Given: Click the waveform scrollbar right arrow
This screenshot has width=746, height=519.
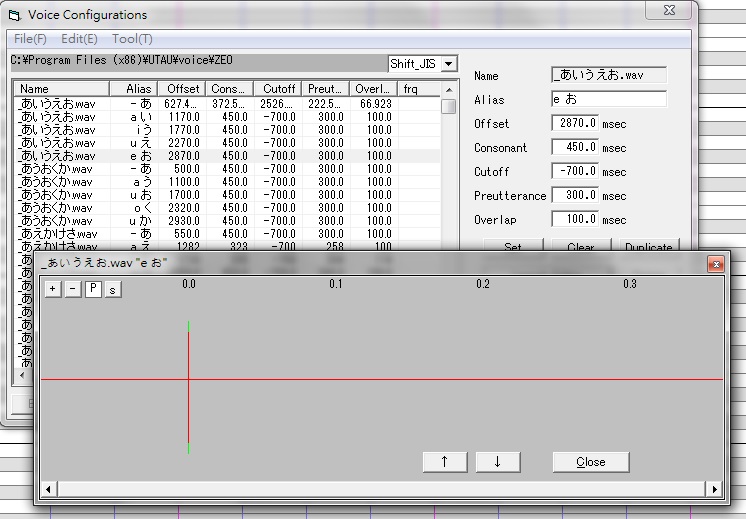Looking at the screenshot, I should coord(714,489).
